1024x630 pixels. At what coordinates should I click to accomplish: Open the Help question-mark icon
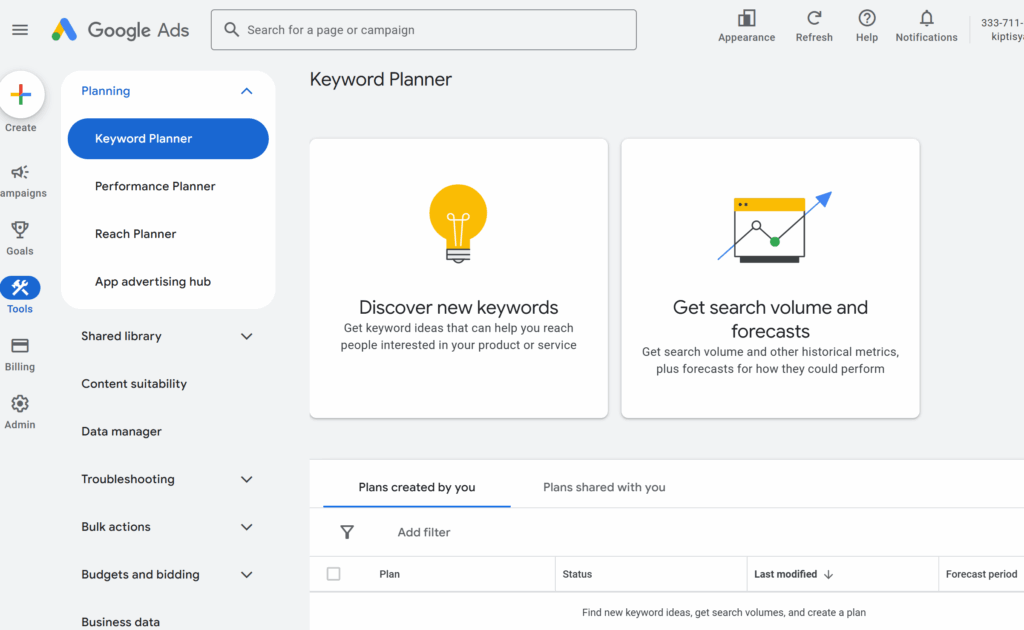pyautogui.click(x=867, y=18)
